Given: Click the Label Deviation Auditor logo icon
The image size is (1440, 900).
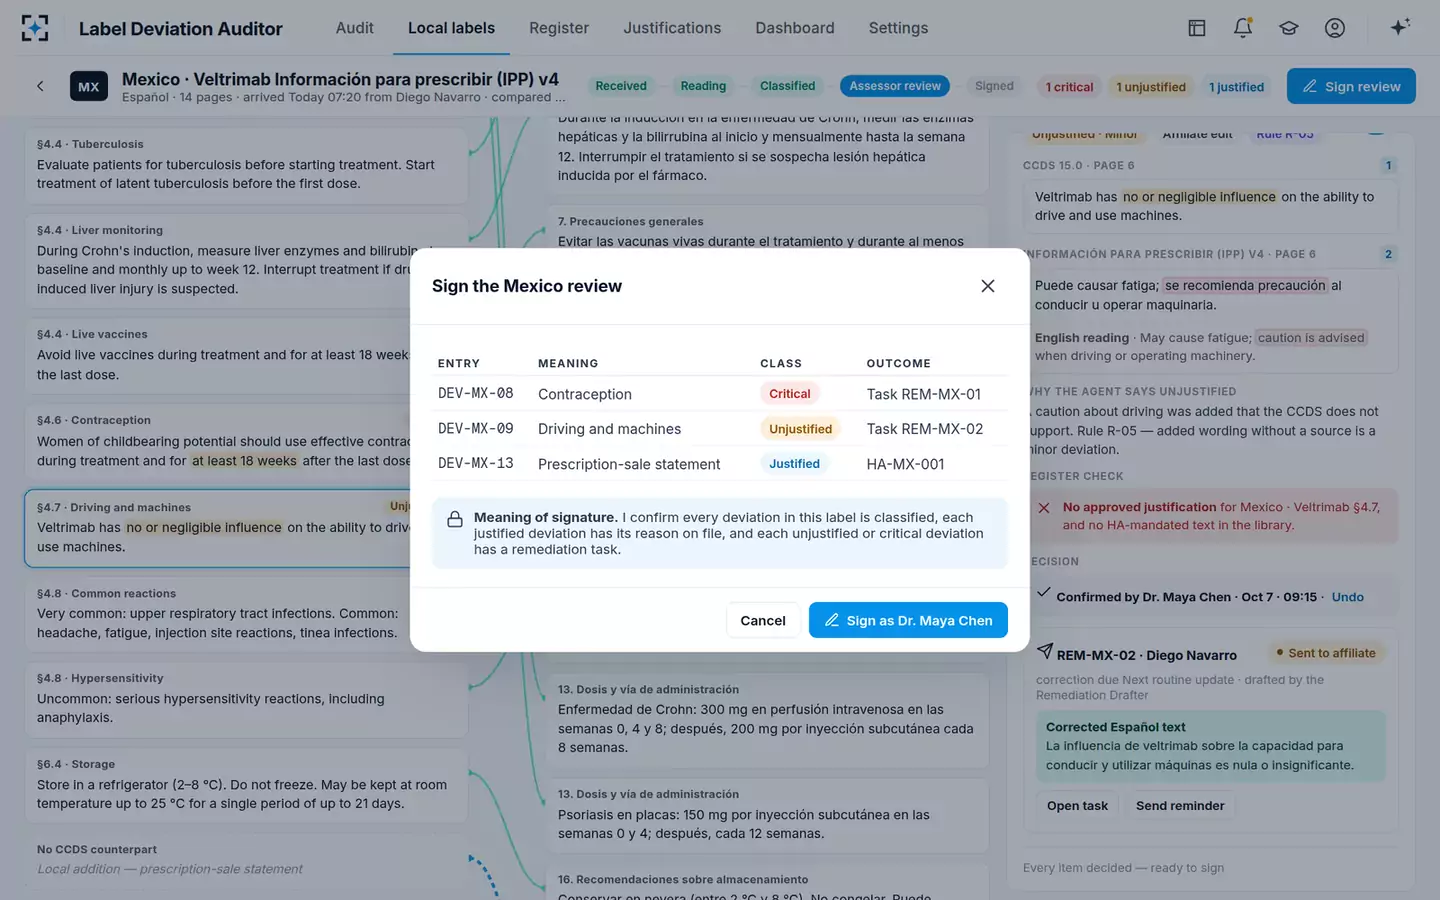Looking at the screenshot, I should [x=35, y=28].
